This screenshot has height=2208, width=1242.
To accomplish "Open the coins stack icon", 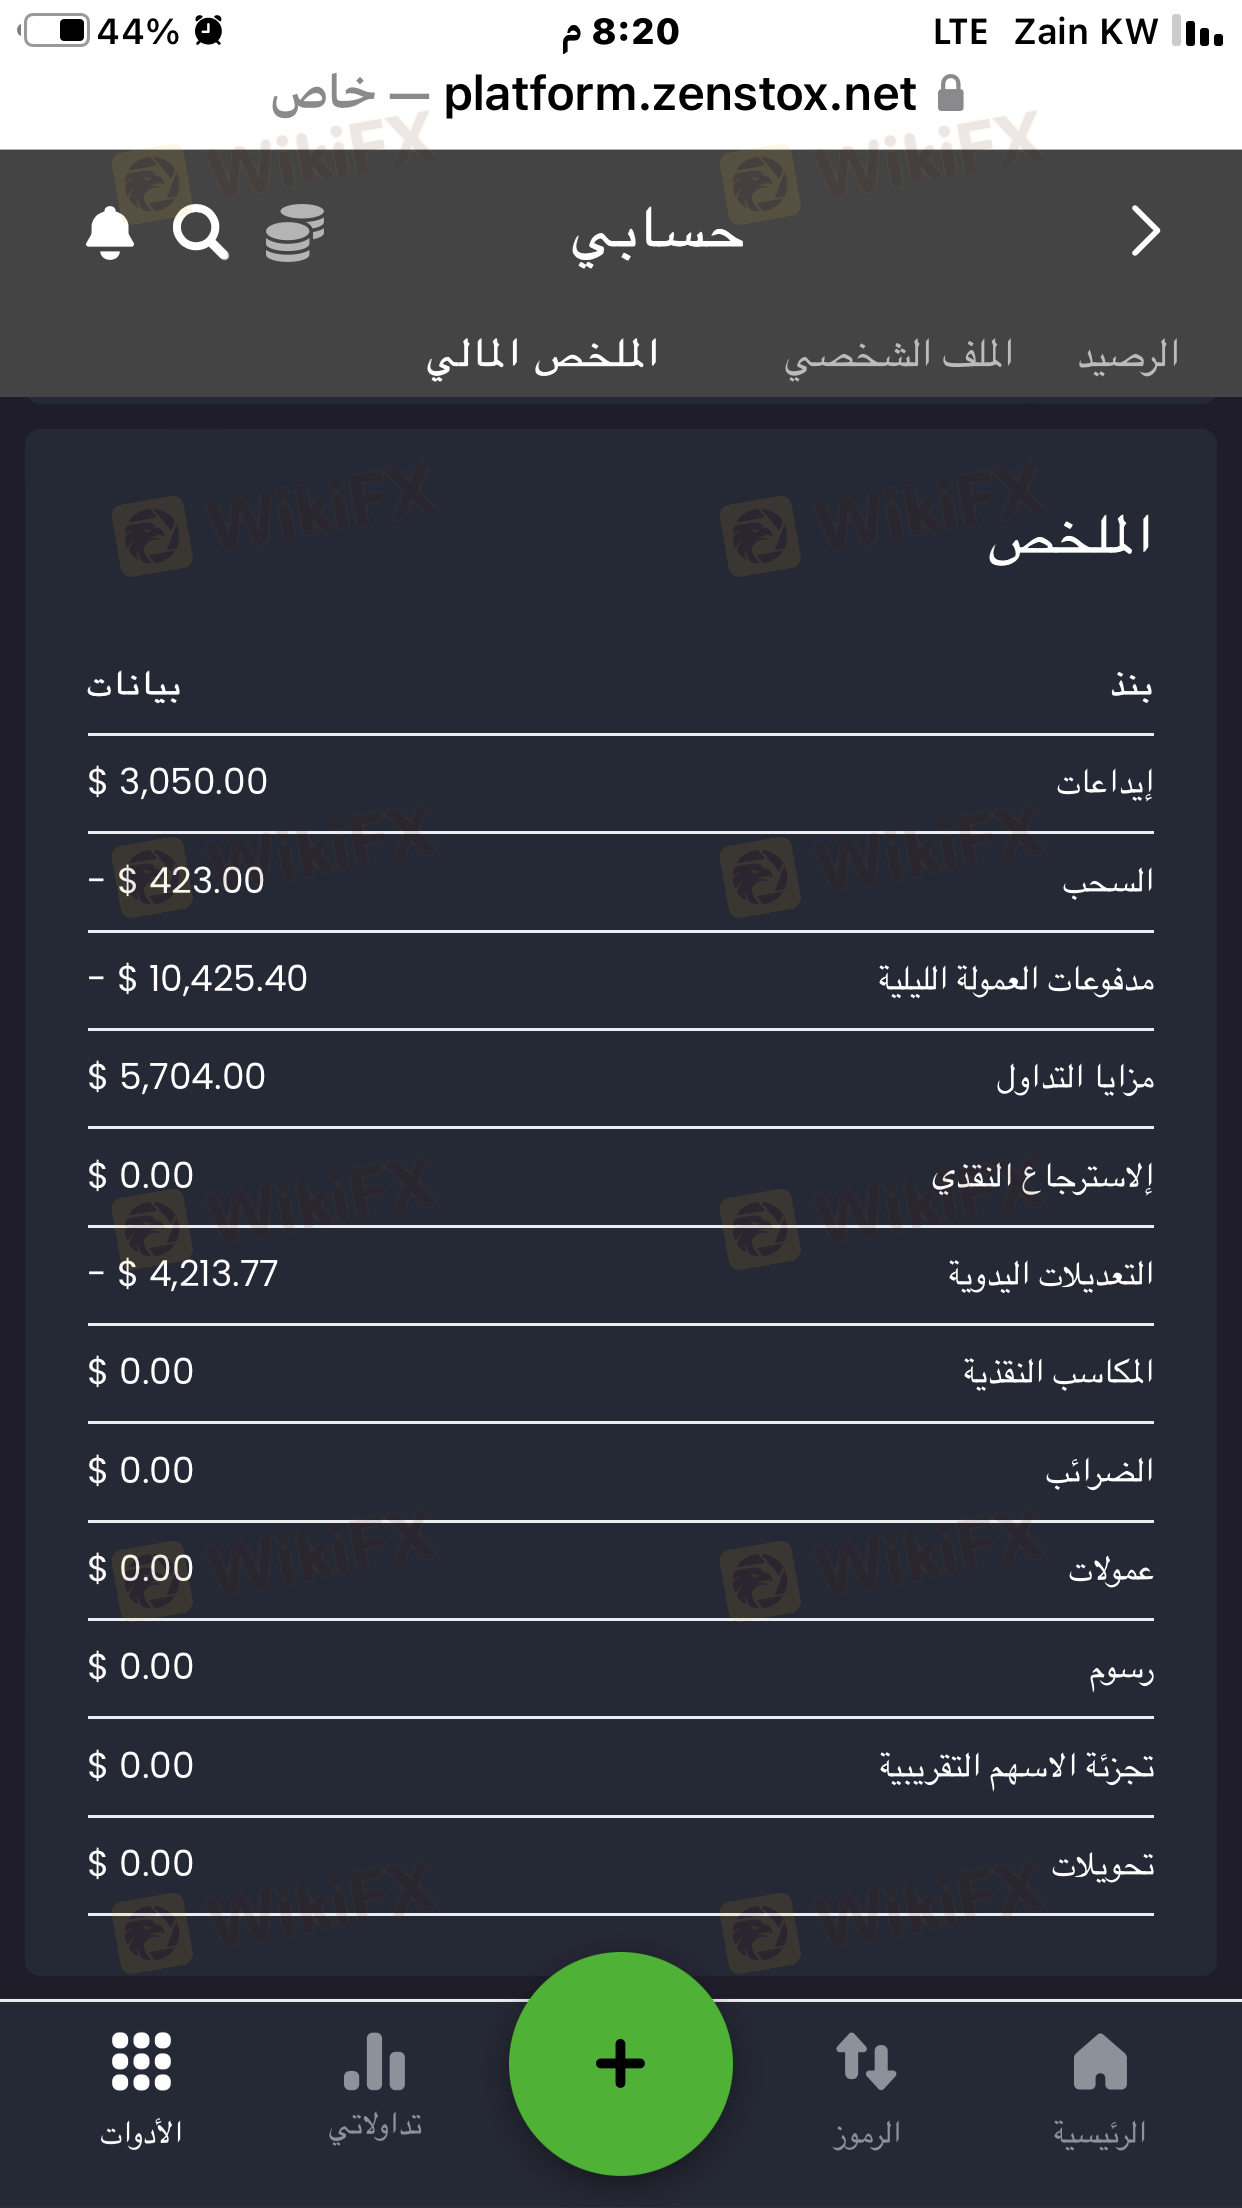I will 295,233.
